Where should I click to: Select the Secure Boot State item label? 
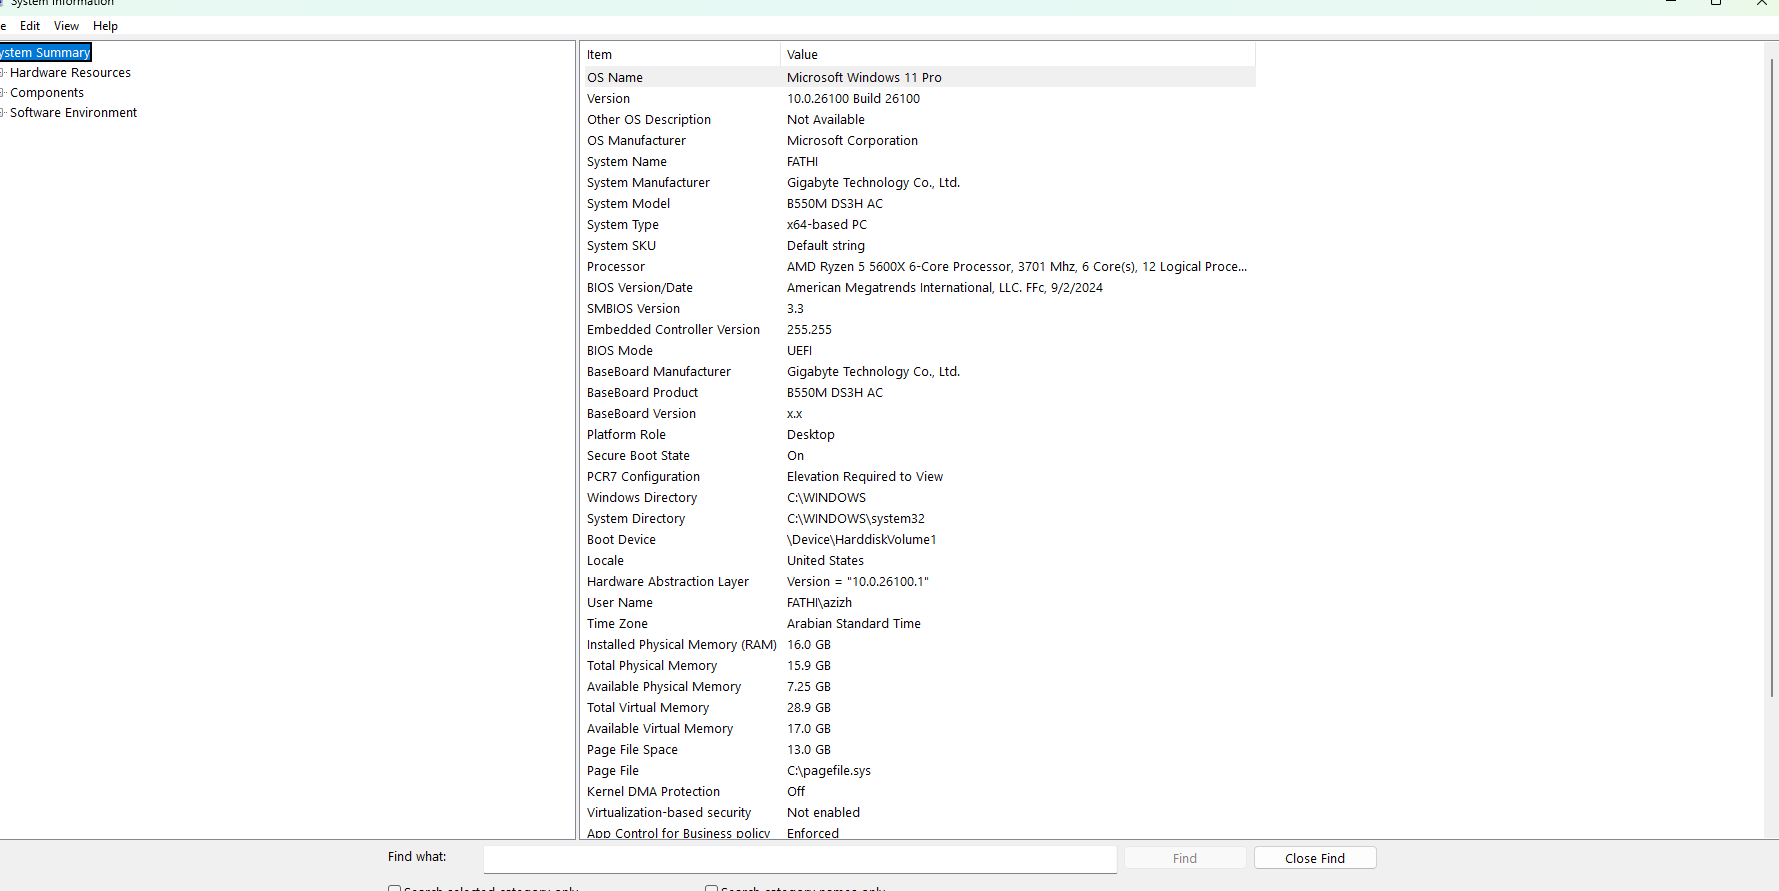[x=638, y=456]
